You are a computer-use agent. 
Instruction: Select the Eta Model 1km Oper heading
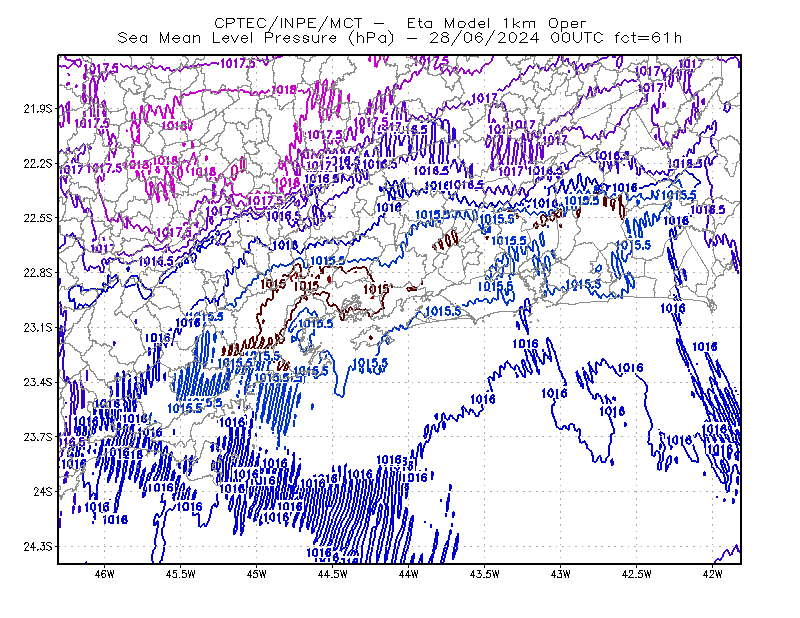[x=496, y=23]
